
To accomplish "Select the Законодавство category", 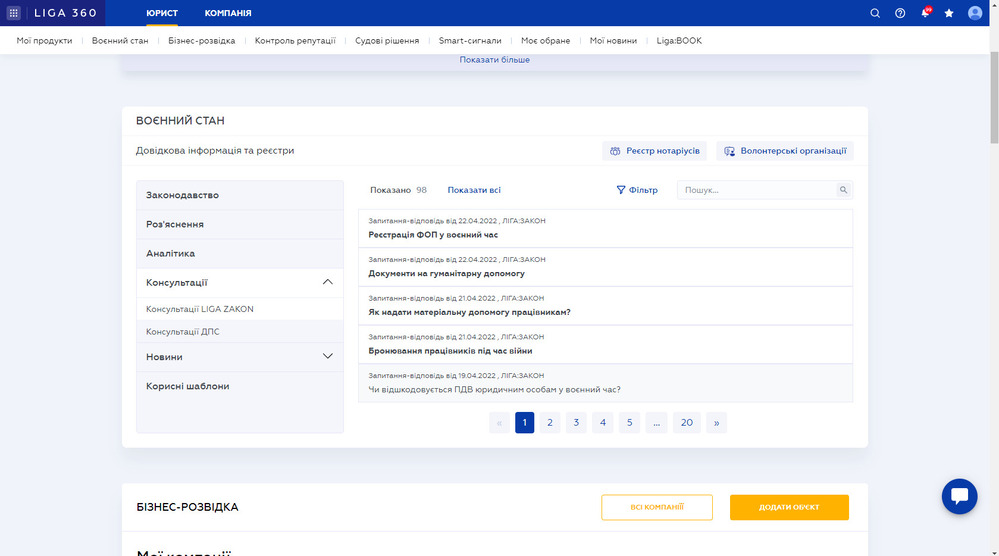I will coord(240,195).
